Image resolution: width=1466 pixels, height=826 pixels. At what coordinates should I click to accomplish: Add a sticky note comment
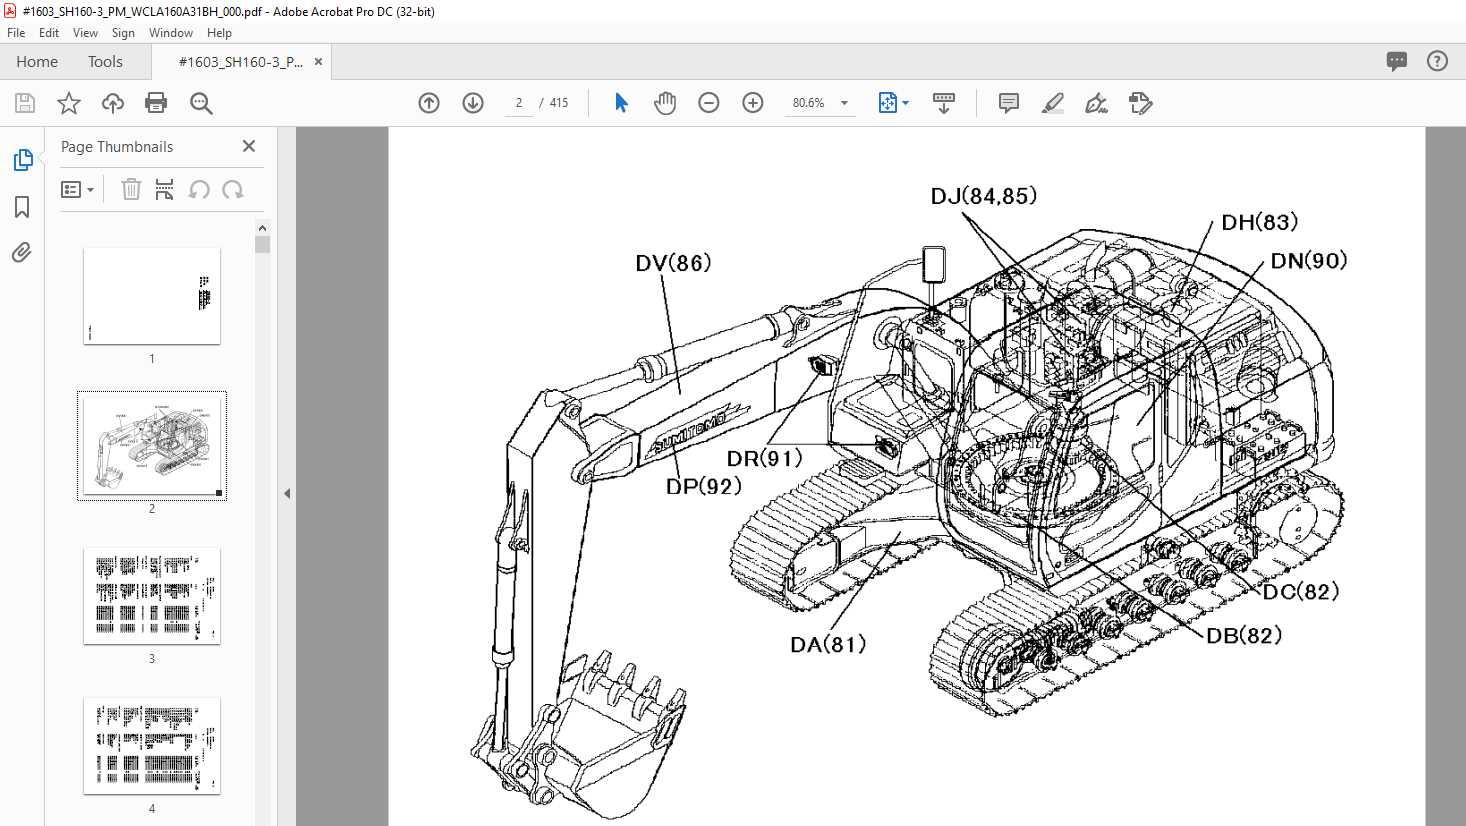[1009, 103]
